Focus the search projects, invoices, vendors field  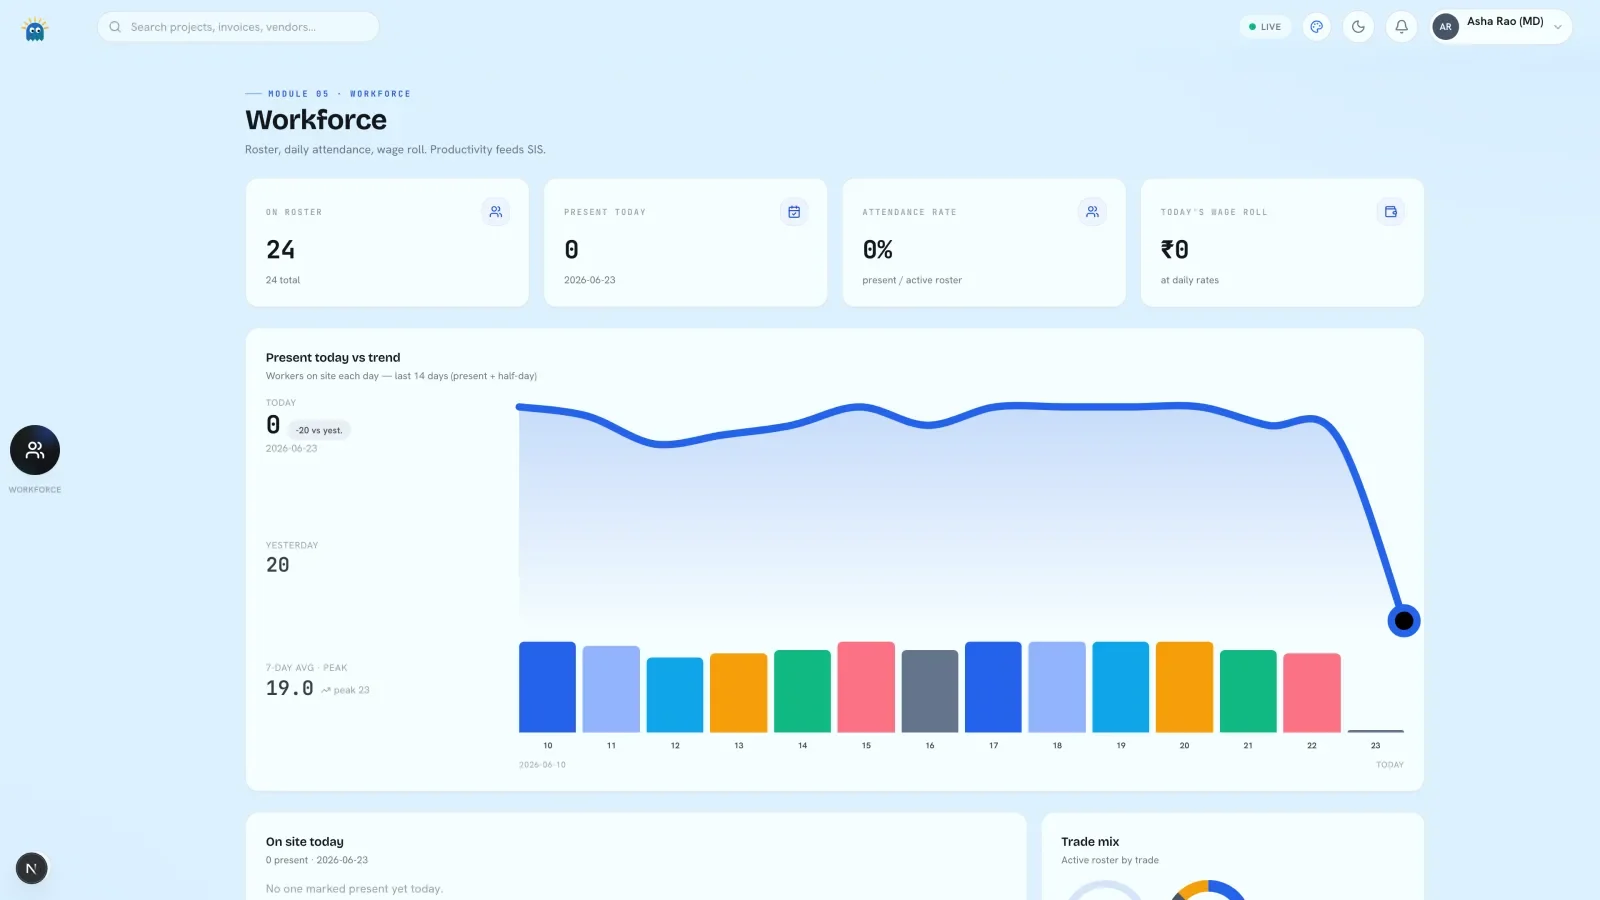(x=238, y=27)
